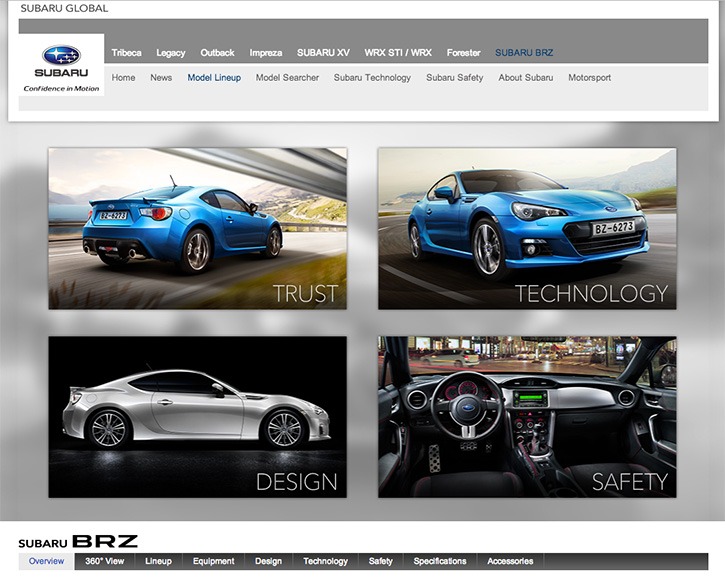Switch to the Lineup tab
Screen dimensions: 725x584
158,561
